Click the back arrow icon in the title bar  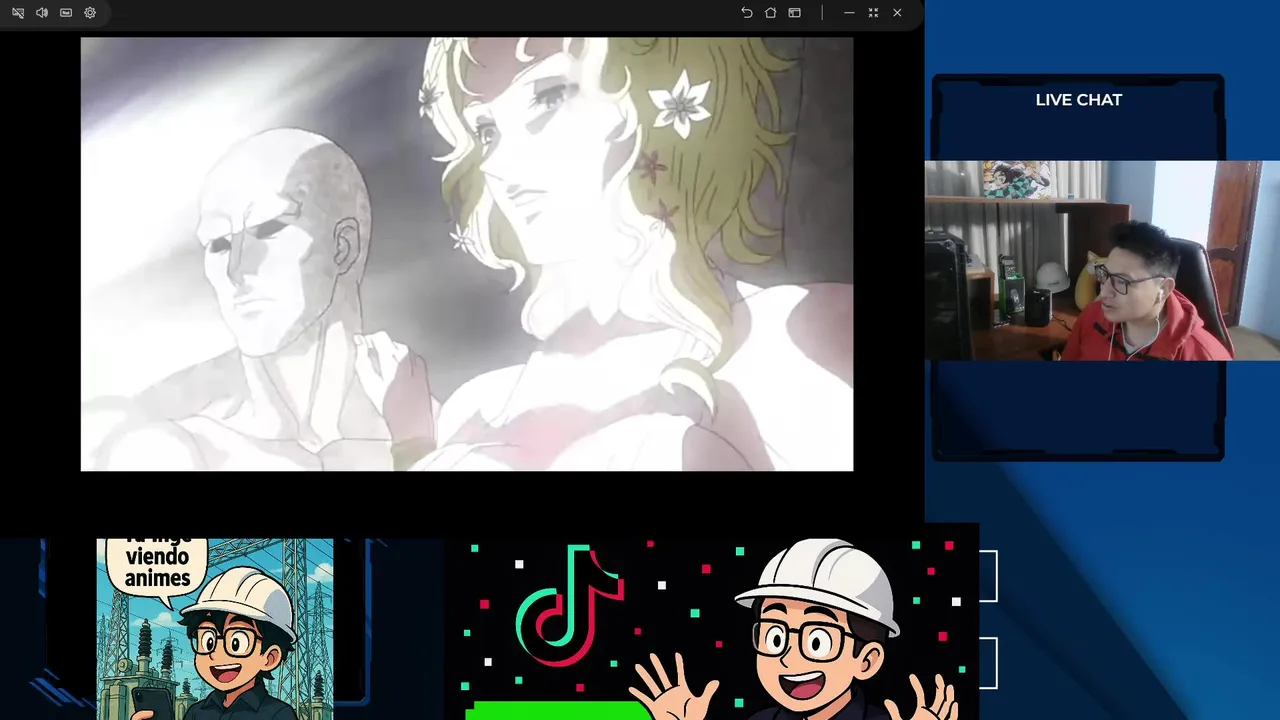[746, 13]
